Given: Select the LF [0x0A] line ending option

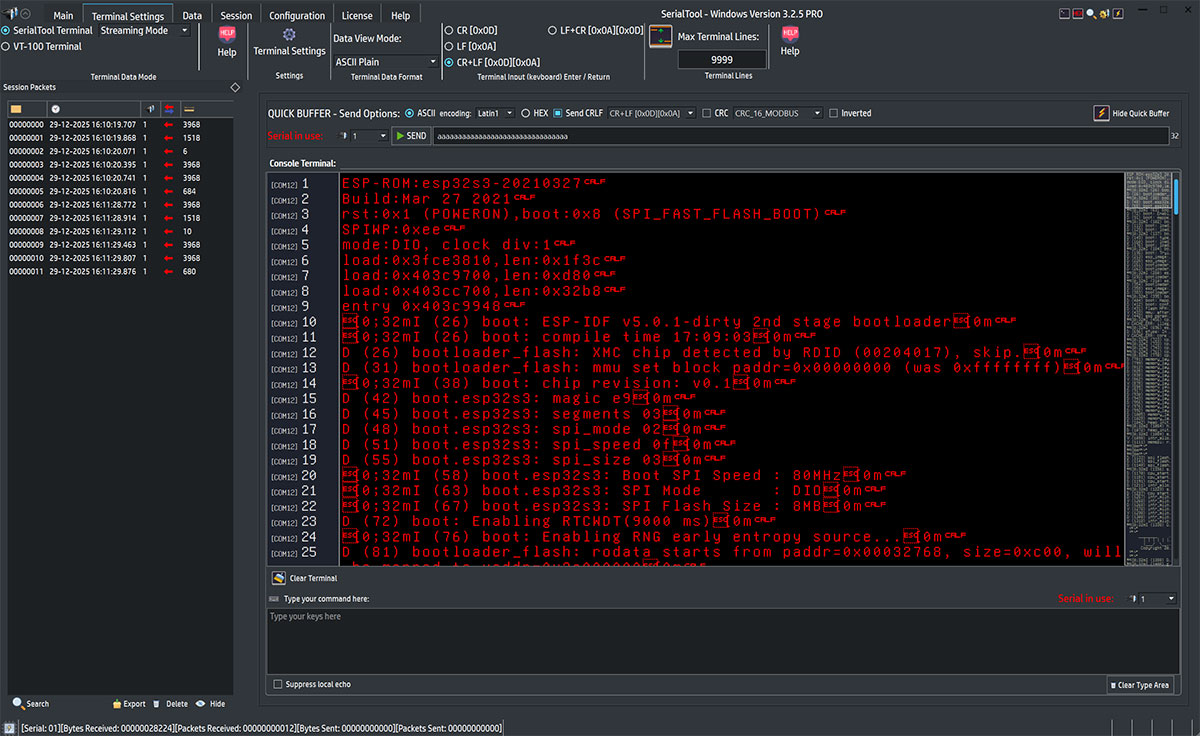Looking at the screenshot, I should click(x=448, y=46).
